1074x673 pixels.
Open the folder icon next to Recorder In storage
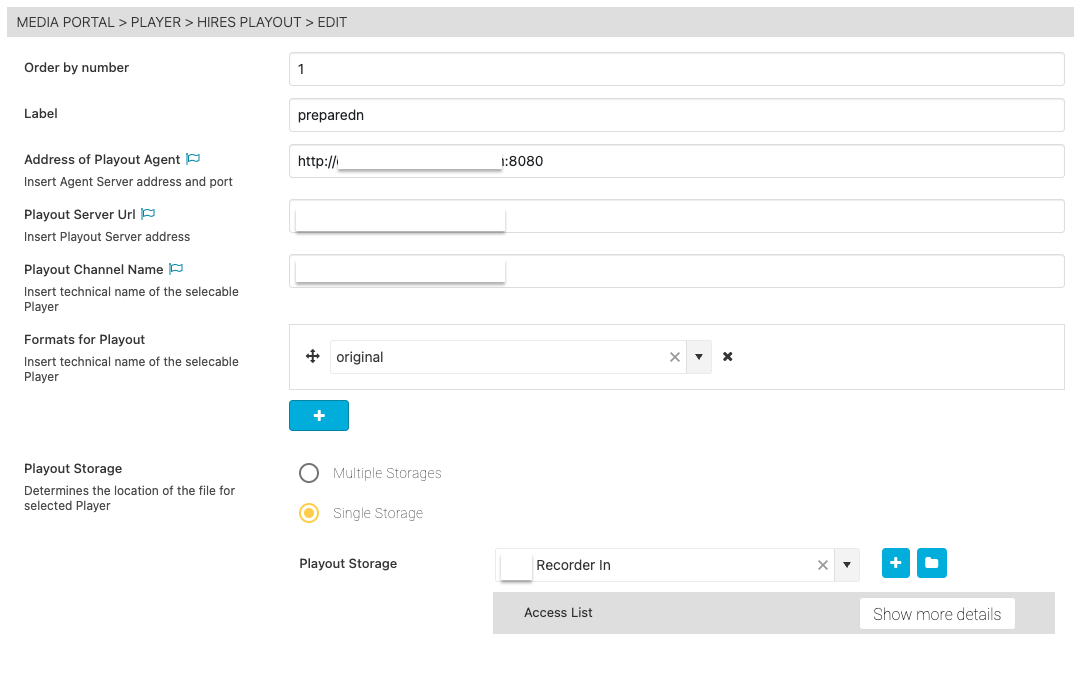931,563
